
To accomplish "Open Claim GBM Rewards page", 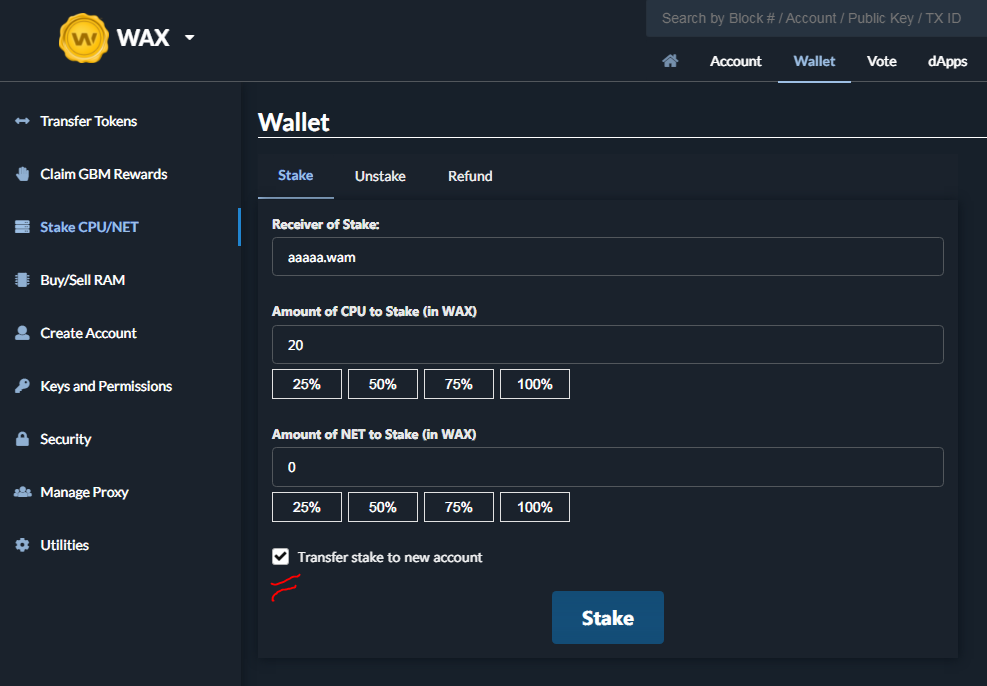I will (104, 174).
